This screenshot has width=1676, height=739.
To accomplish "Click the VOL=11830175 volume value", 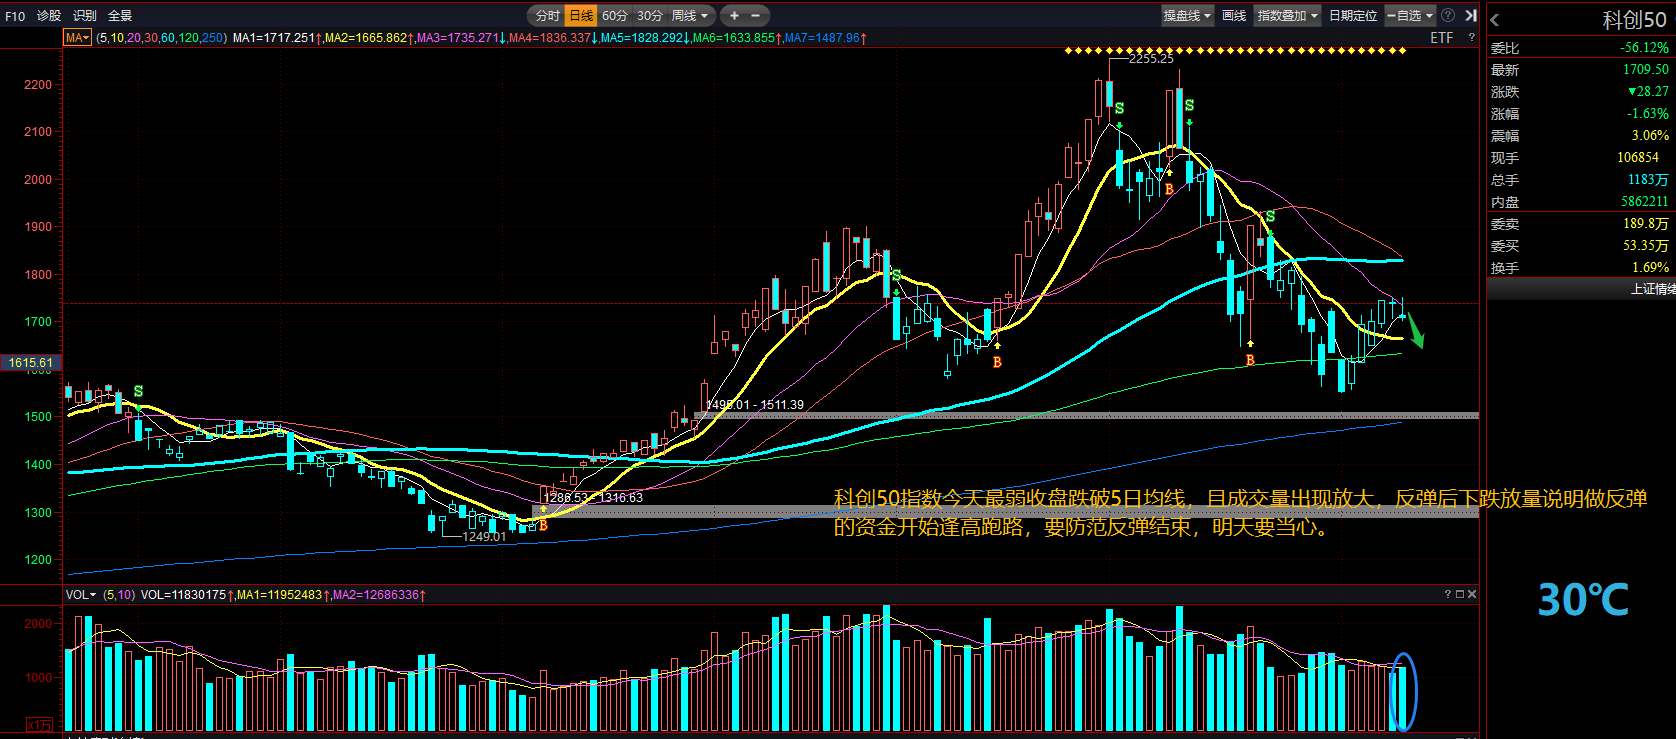I will [187, 595].
